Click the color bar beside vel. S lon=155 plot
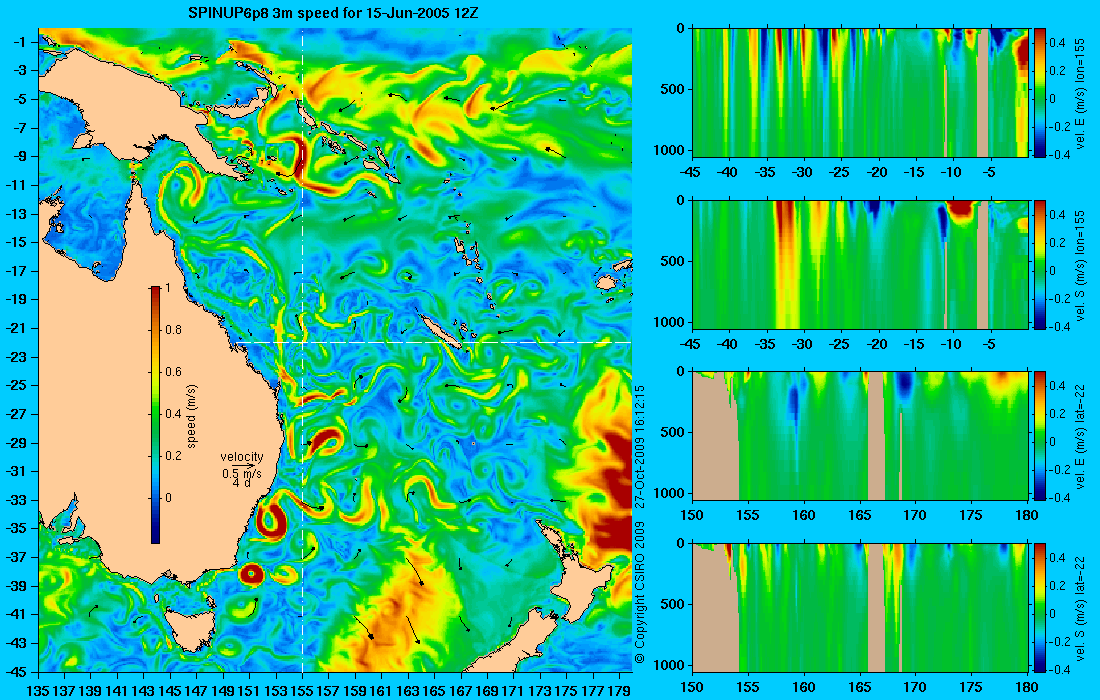 pyautogui.click(x=1040, y=264)
